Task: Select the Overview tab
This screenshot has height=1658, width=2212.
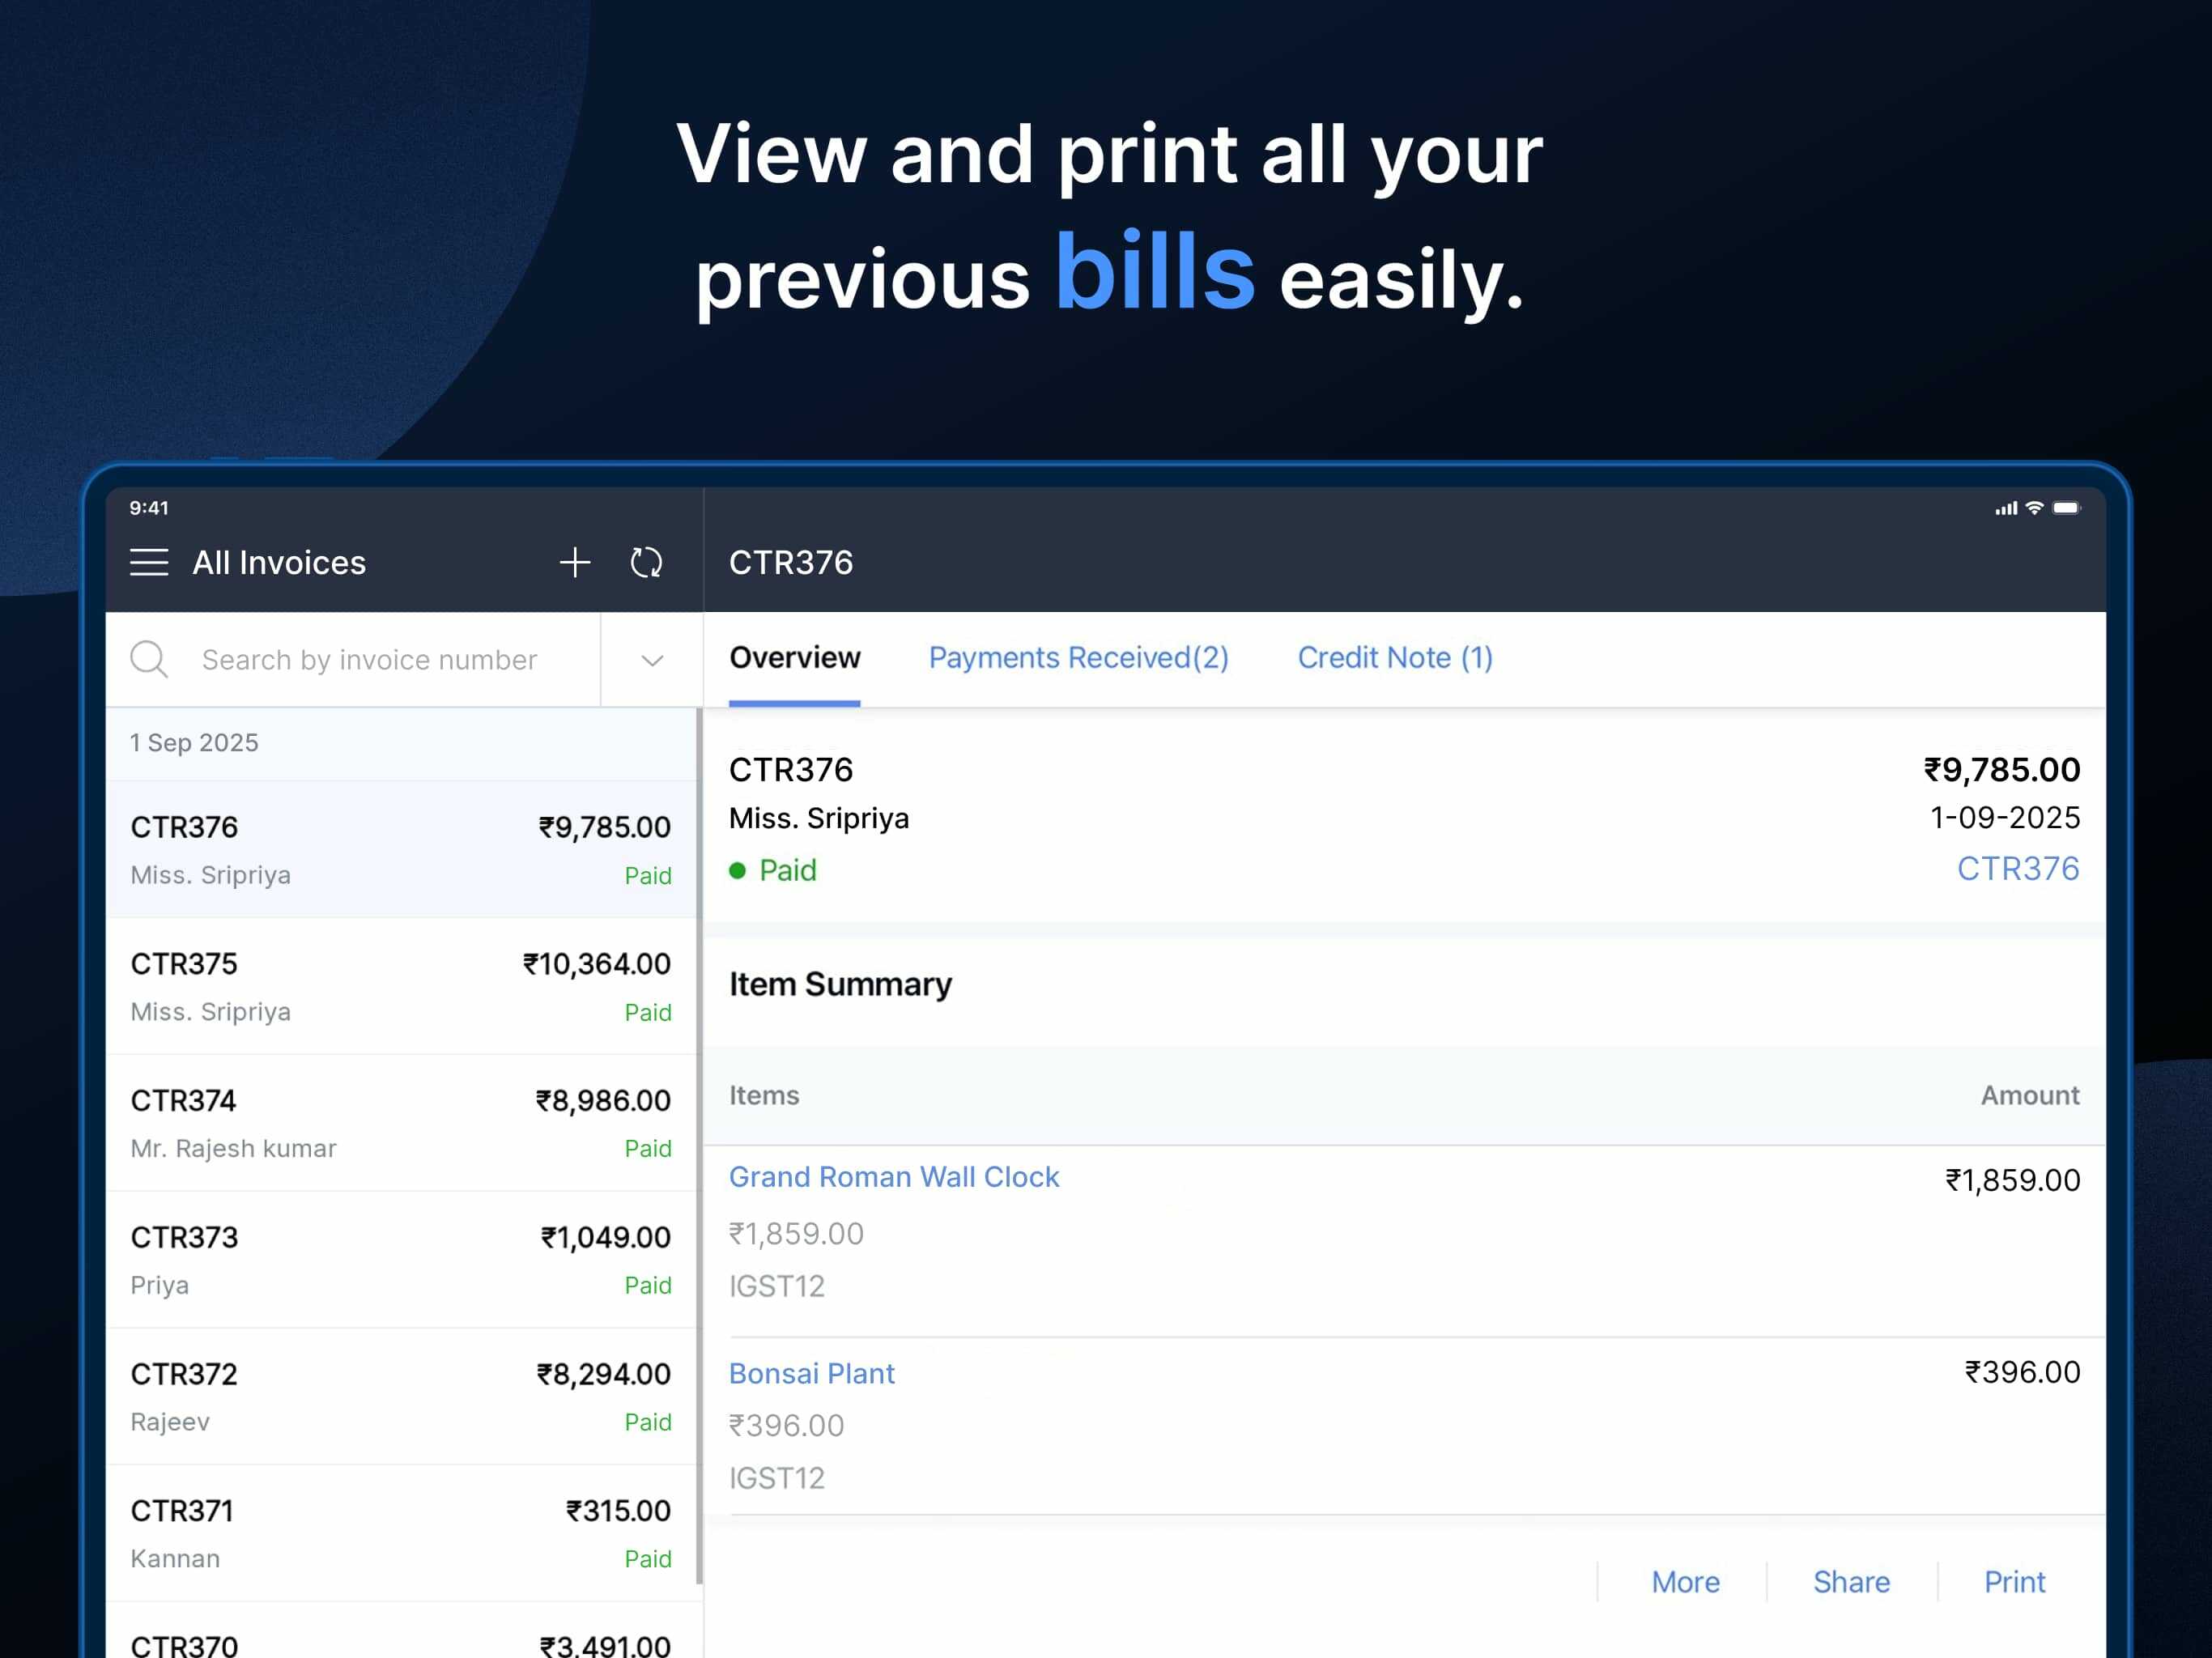Action: 794,658
